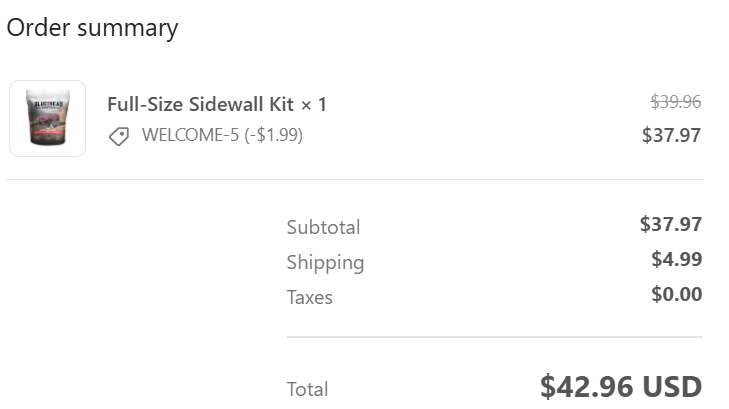The height and width of the screenshot is (409, 729).
Task: Click the item's discounted price under $39.96
Action: click(x=671, y=134)
